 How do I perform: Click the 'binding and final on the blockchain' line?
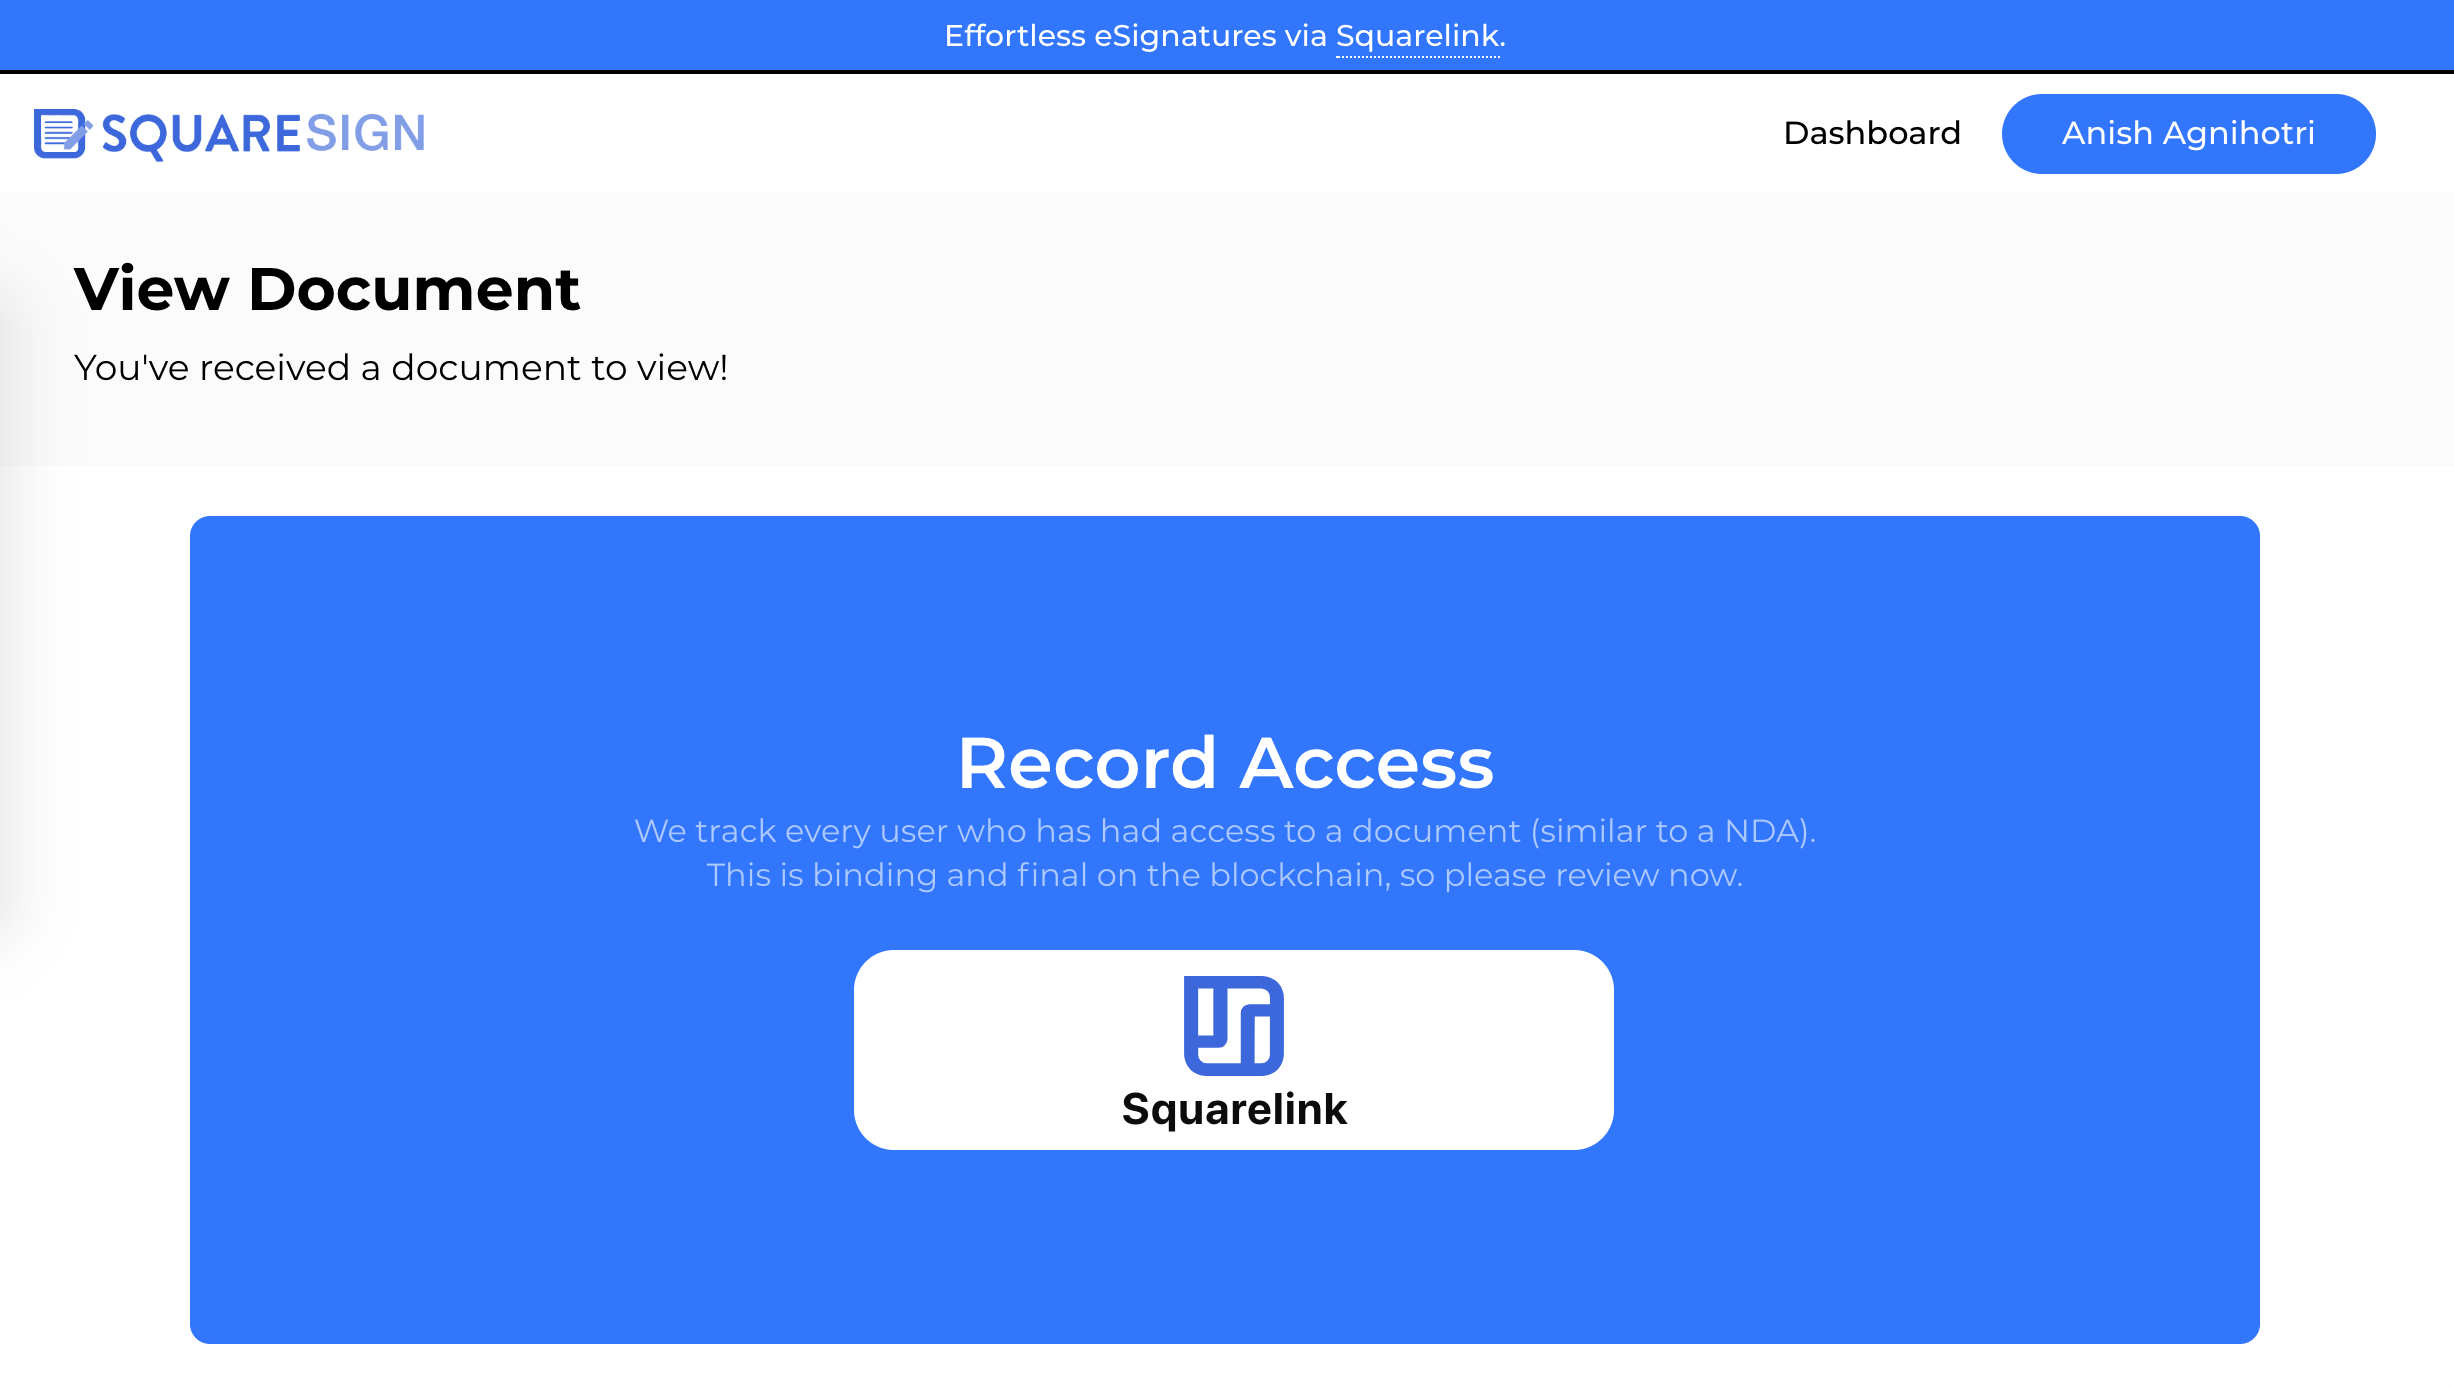click(1225, 875)
